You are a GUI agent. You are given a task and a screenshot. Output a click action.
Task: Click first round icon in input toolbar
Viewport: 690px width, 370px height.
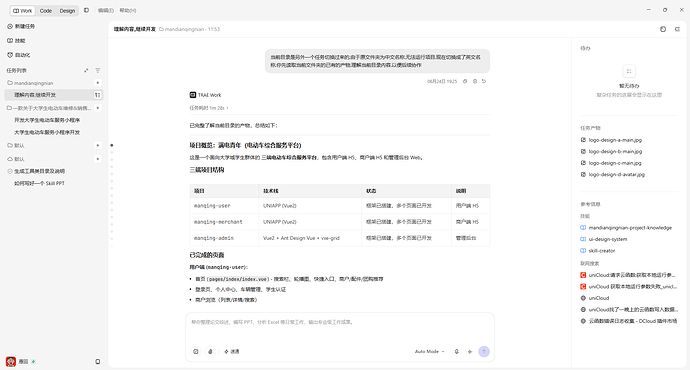point(196,352)
